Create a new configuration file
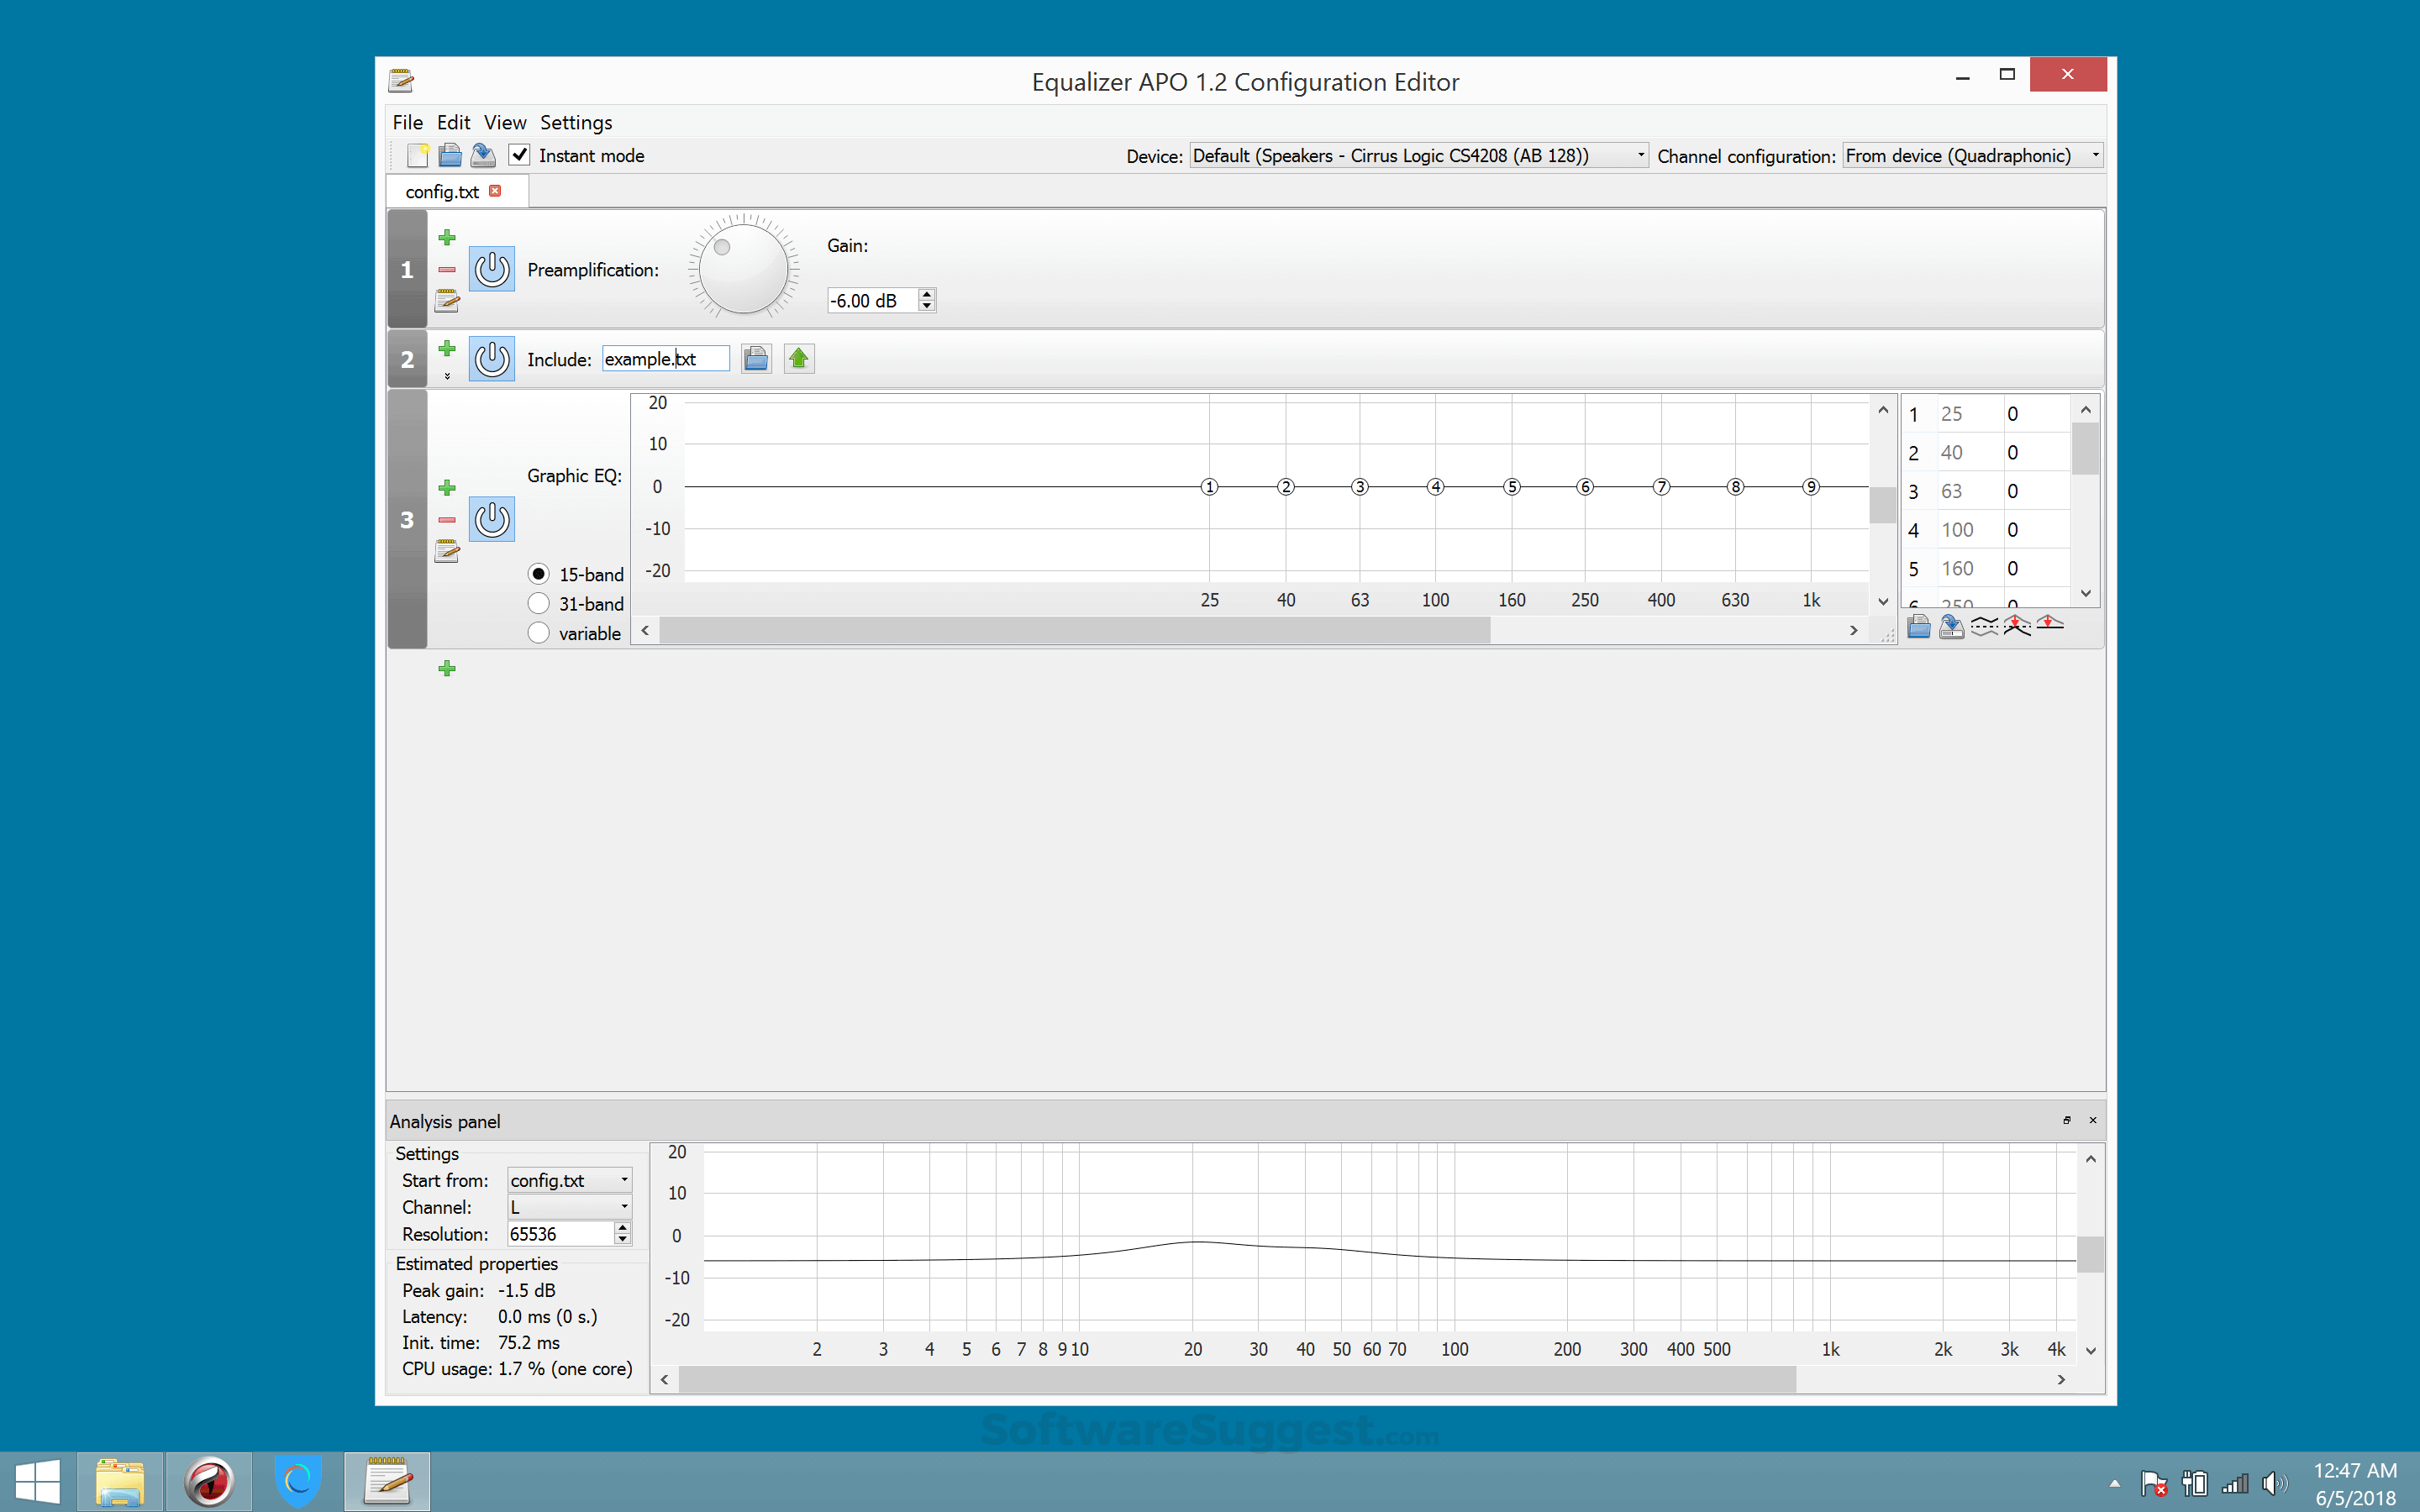2420x1512 pixels. tap(418, 155)
